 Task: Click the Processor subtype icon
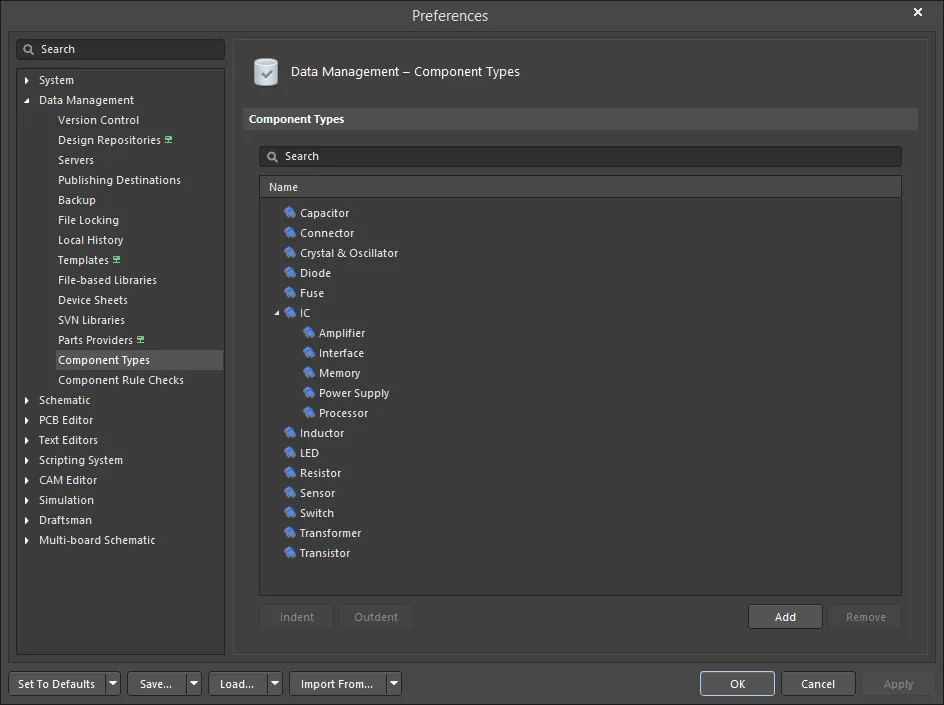click(309, 412)
